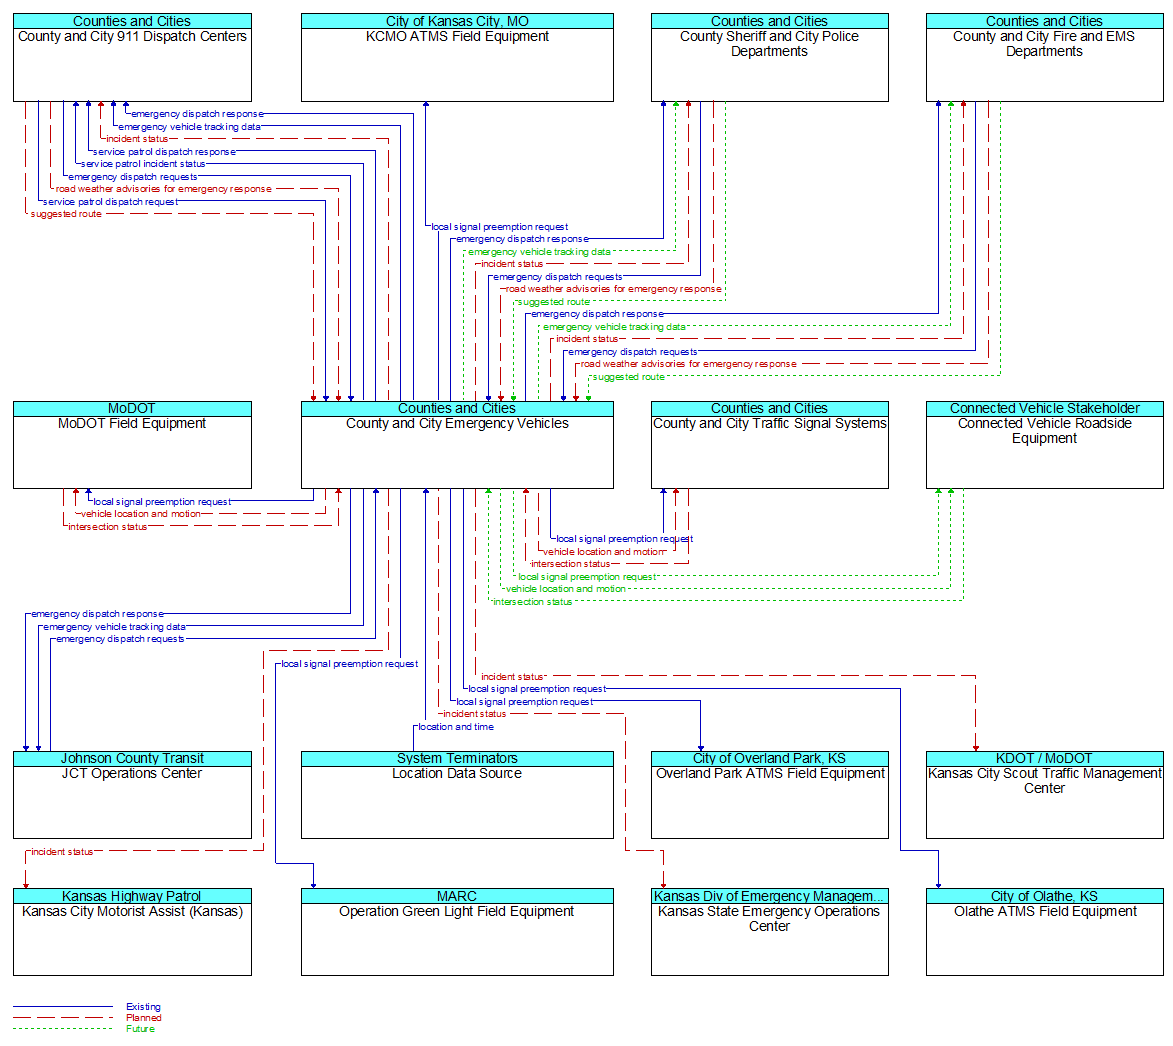Image resolution: width=1173 pixels, height=1046 pixels.
Task: Click the Olathe ATMS Field Equipment text
Action: [x=1045, y=911]
